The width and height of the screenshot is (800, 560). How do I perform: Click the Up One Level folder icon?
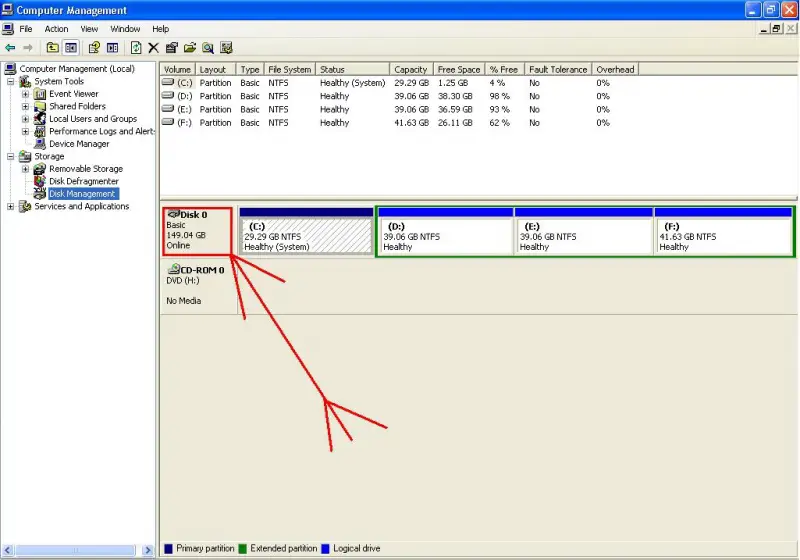point(52,47)
